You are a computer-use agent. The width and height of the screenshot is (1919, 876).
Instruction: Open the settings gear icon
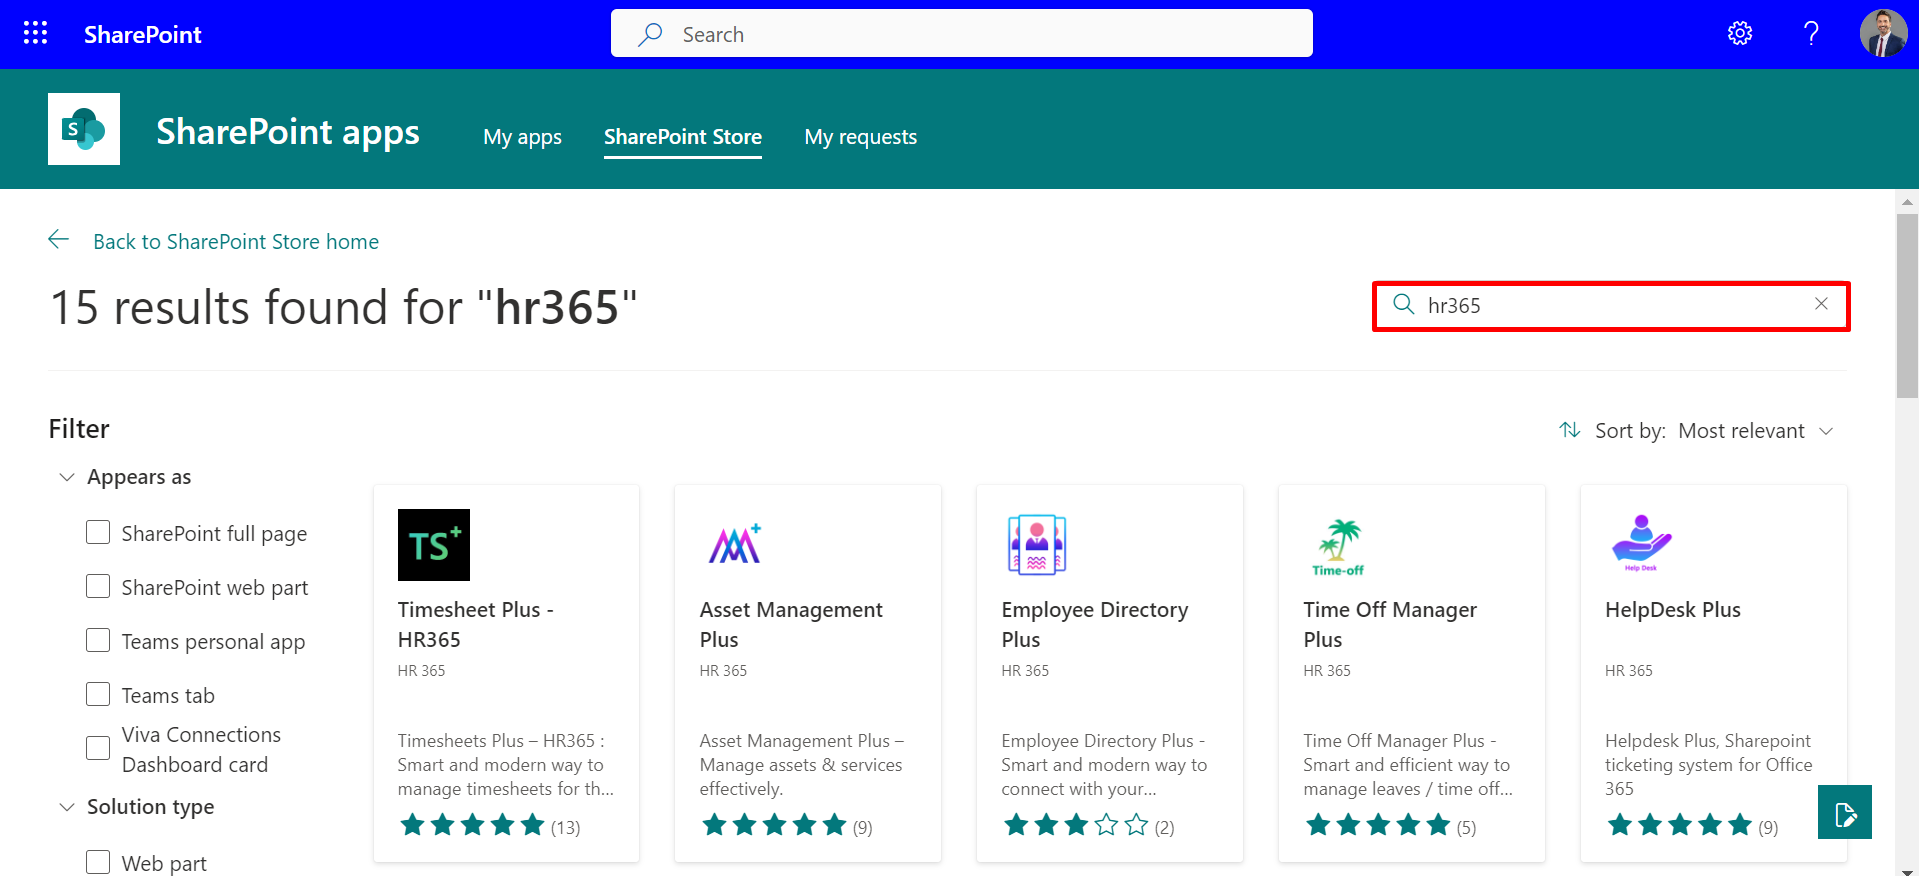[1740, 34]
